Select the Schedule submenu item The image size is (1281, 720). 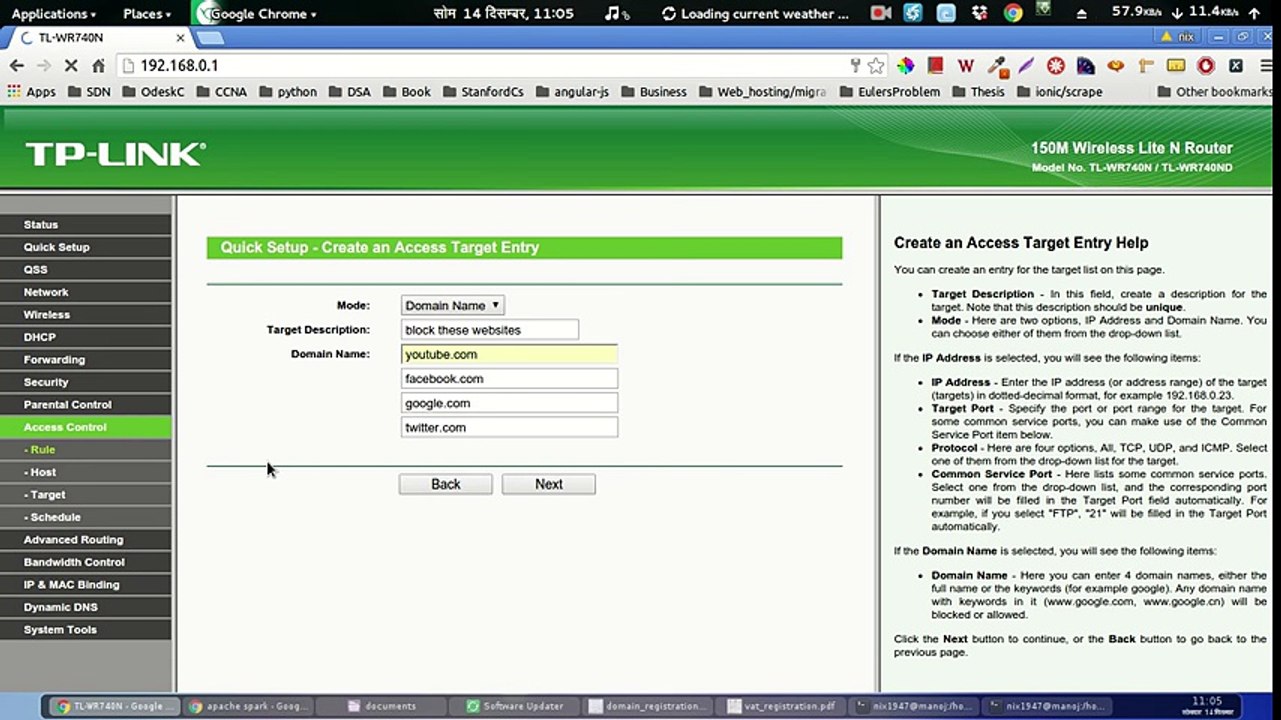86,517
